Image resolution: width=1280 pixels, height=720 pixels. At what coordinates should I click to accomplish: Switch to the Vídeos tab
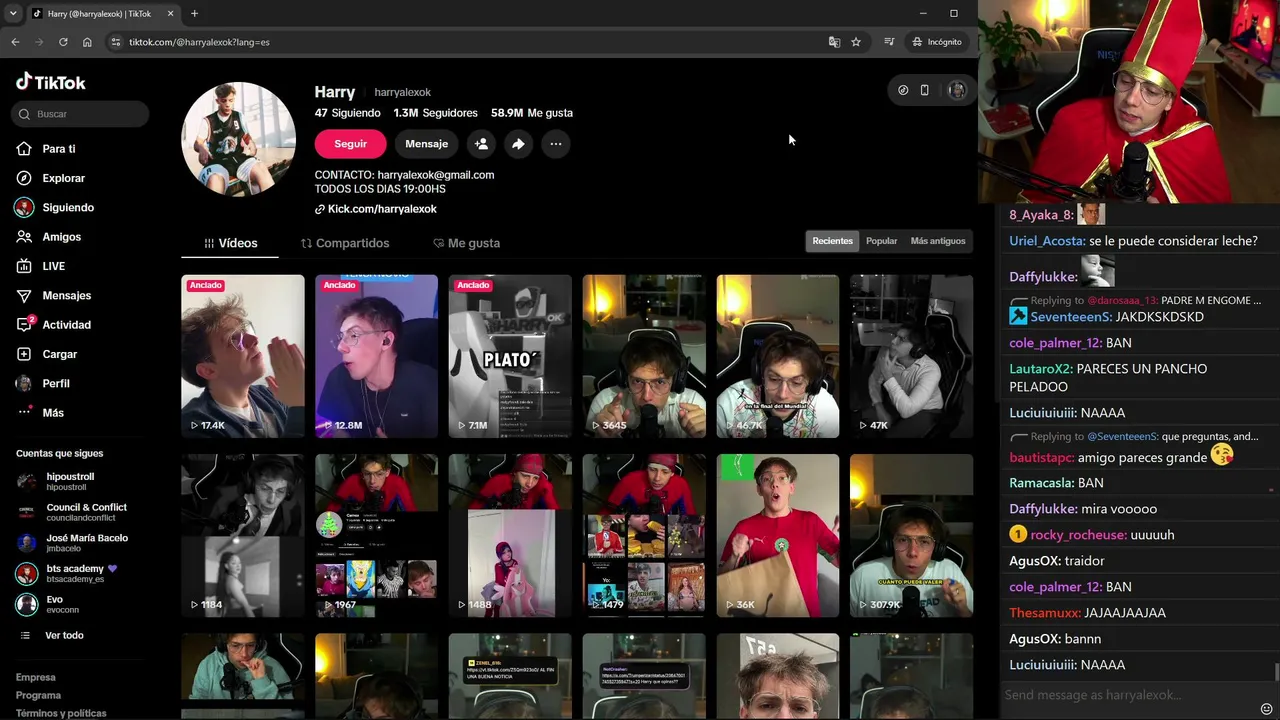(x=230, y=243)
